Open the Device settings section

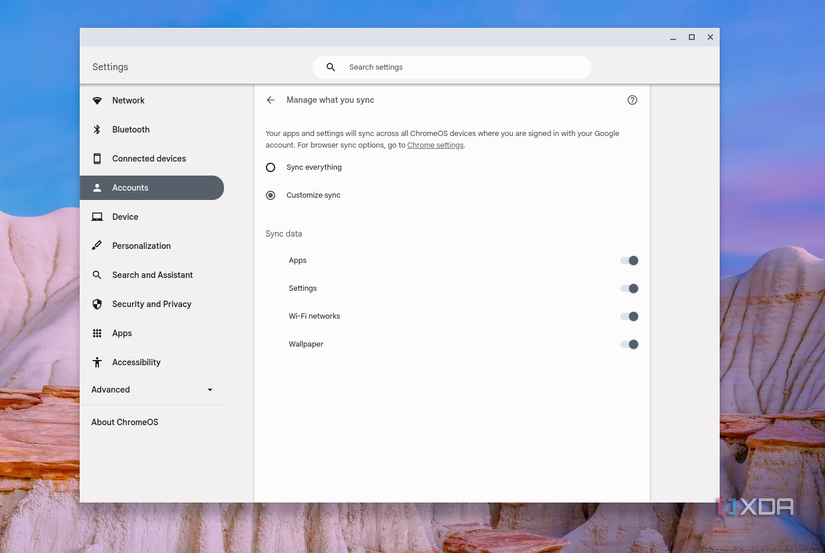152,217
